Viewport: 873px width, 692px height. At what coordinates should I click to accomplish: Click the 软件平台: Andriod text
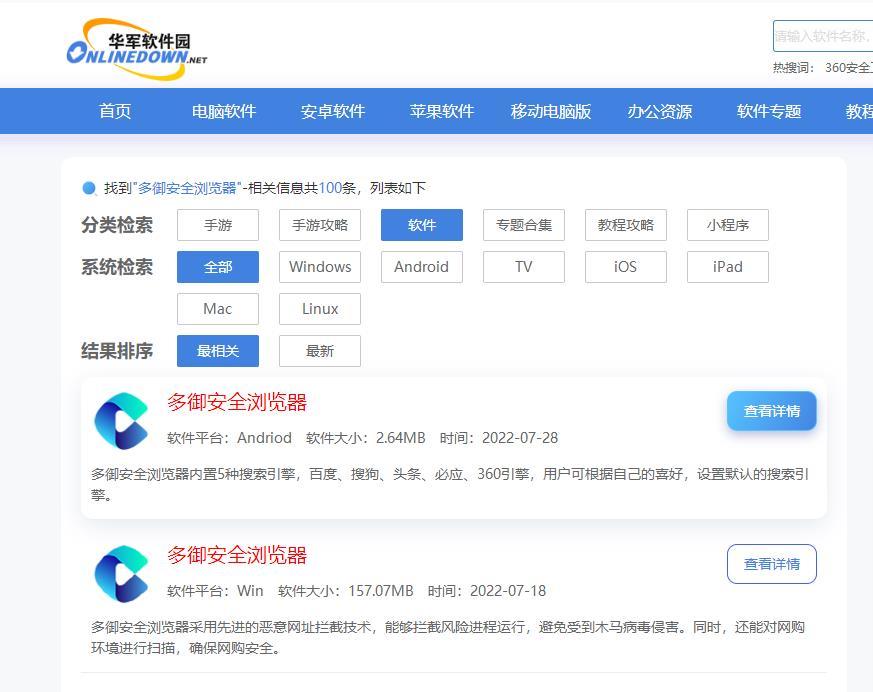click(x=229, y=438)
